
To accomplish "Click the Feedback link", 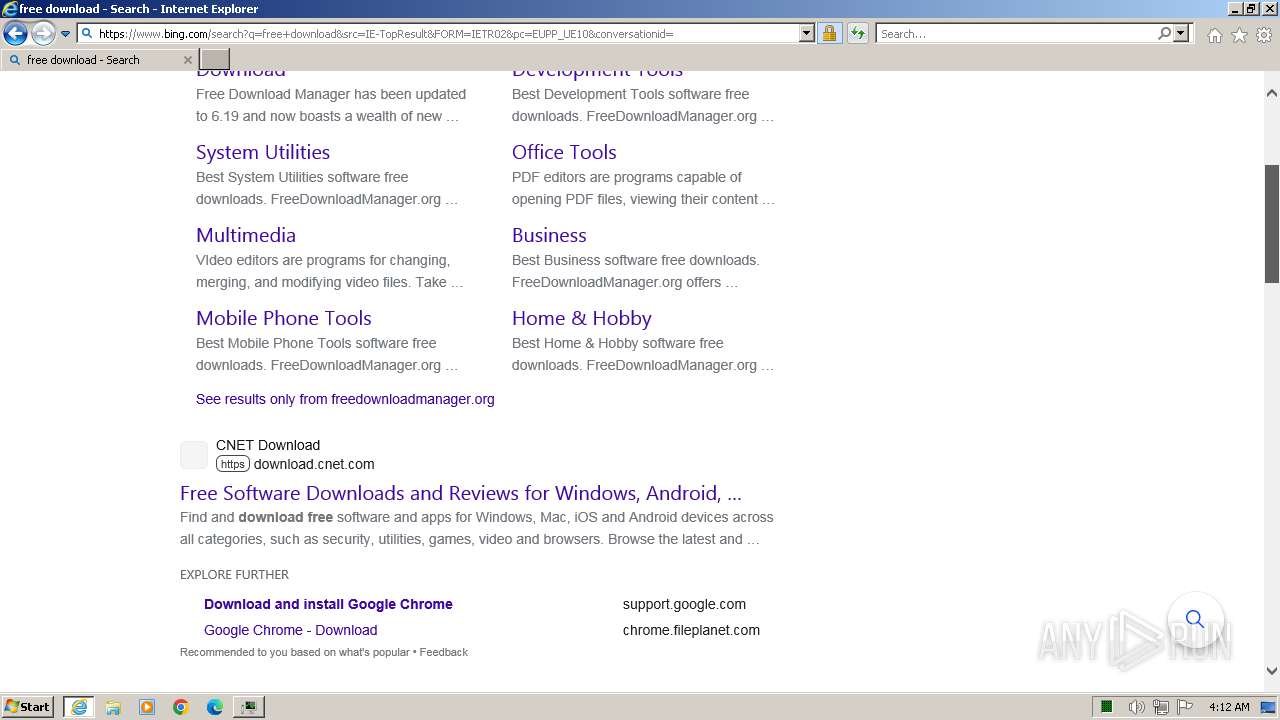I will [x=444, y=652].
